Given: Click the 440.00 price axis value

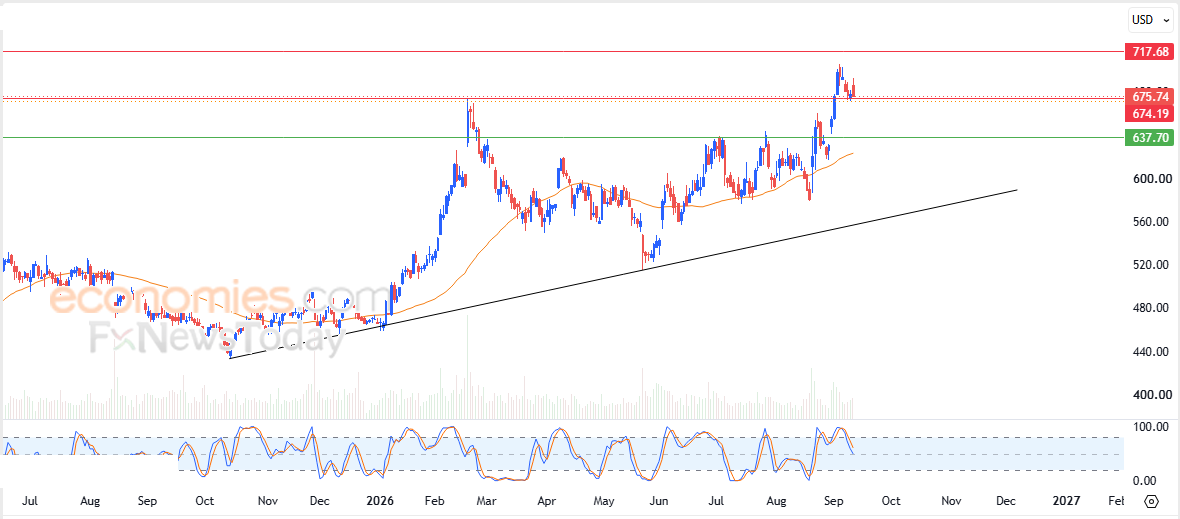Looking at the screenshot, I should point(1151,351).
